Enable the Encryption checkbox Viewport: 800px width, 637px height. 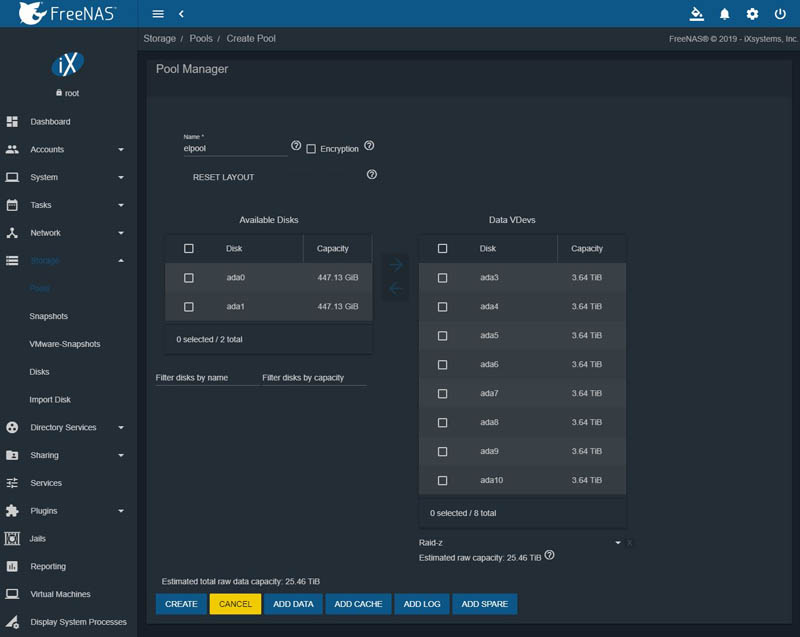coord(311,149)
